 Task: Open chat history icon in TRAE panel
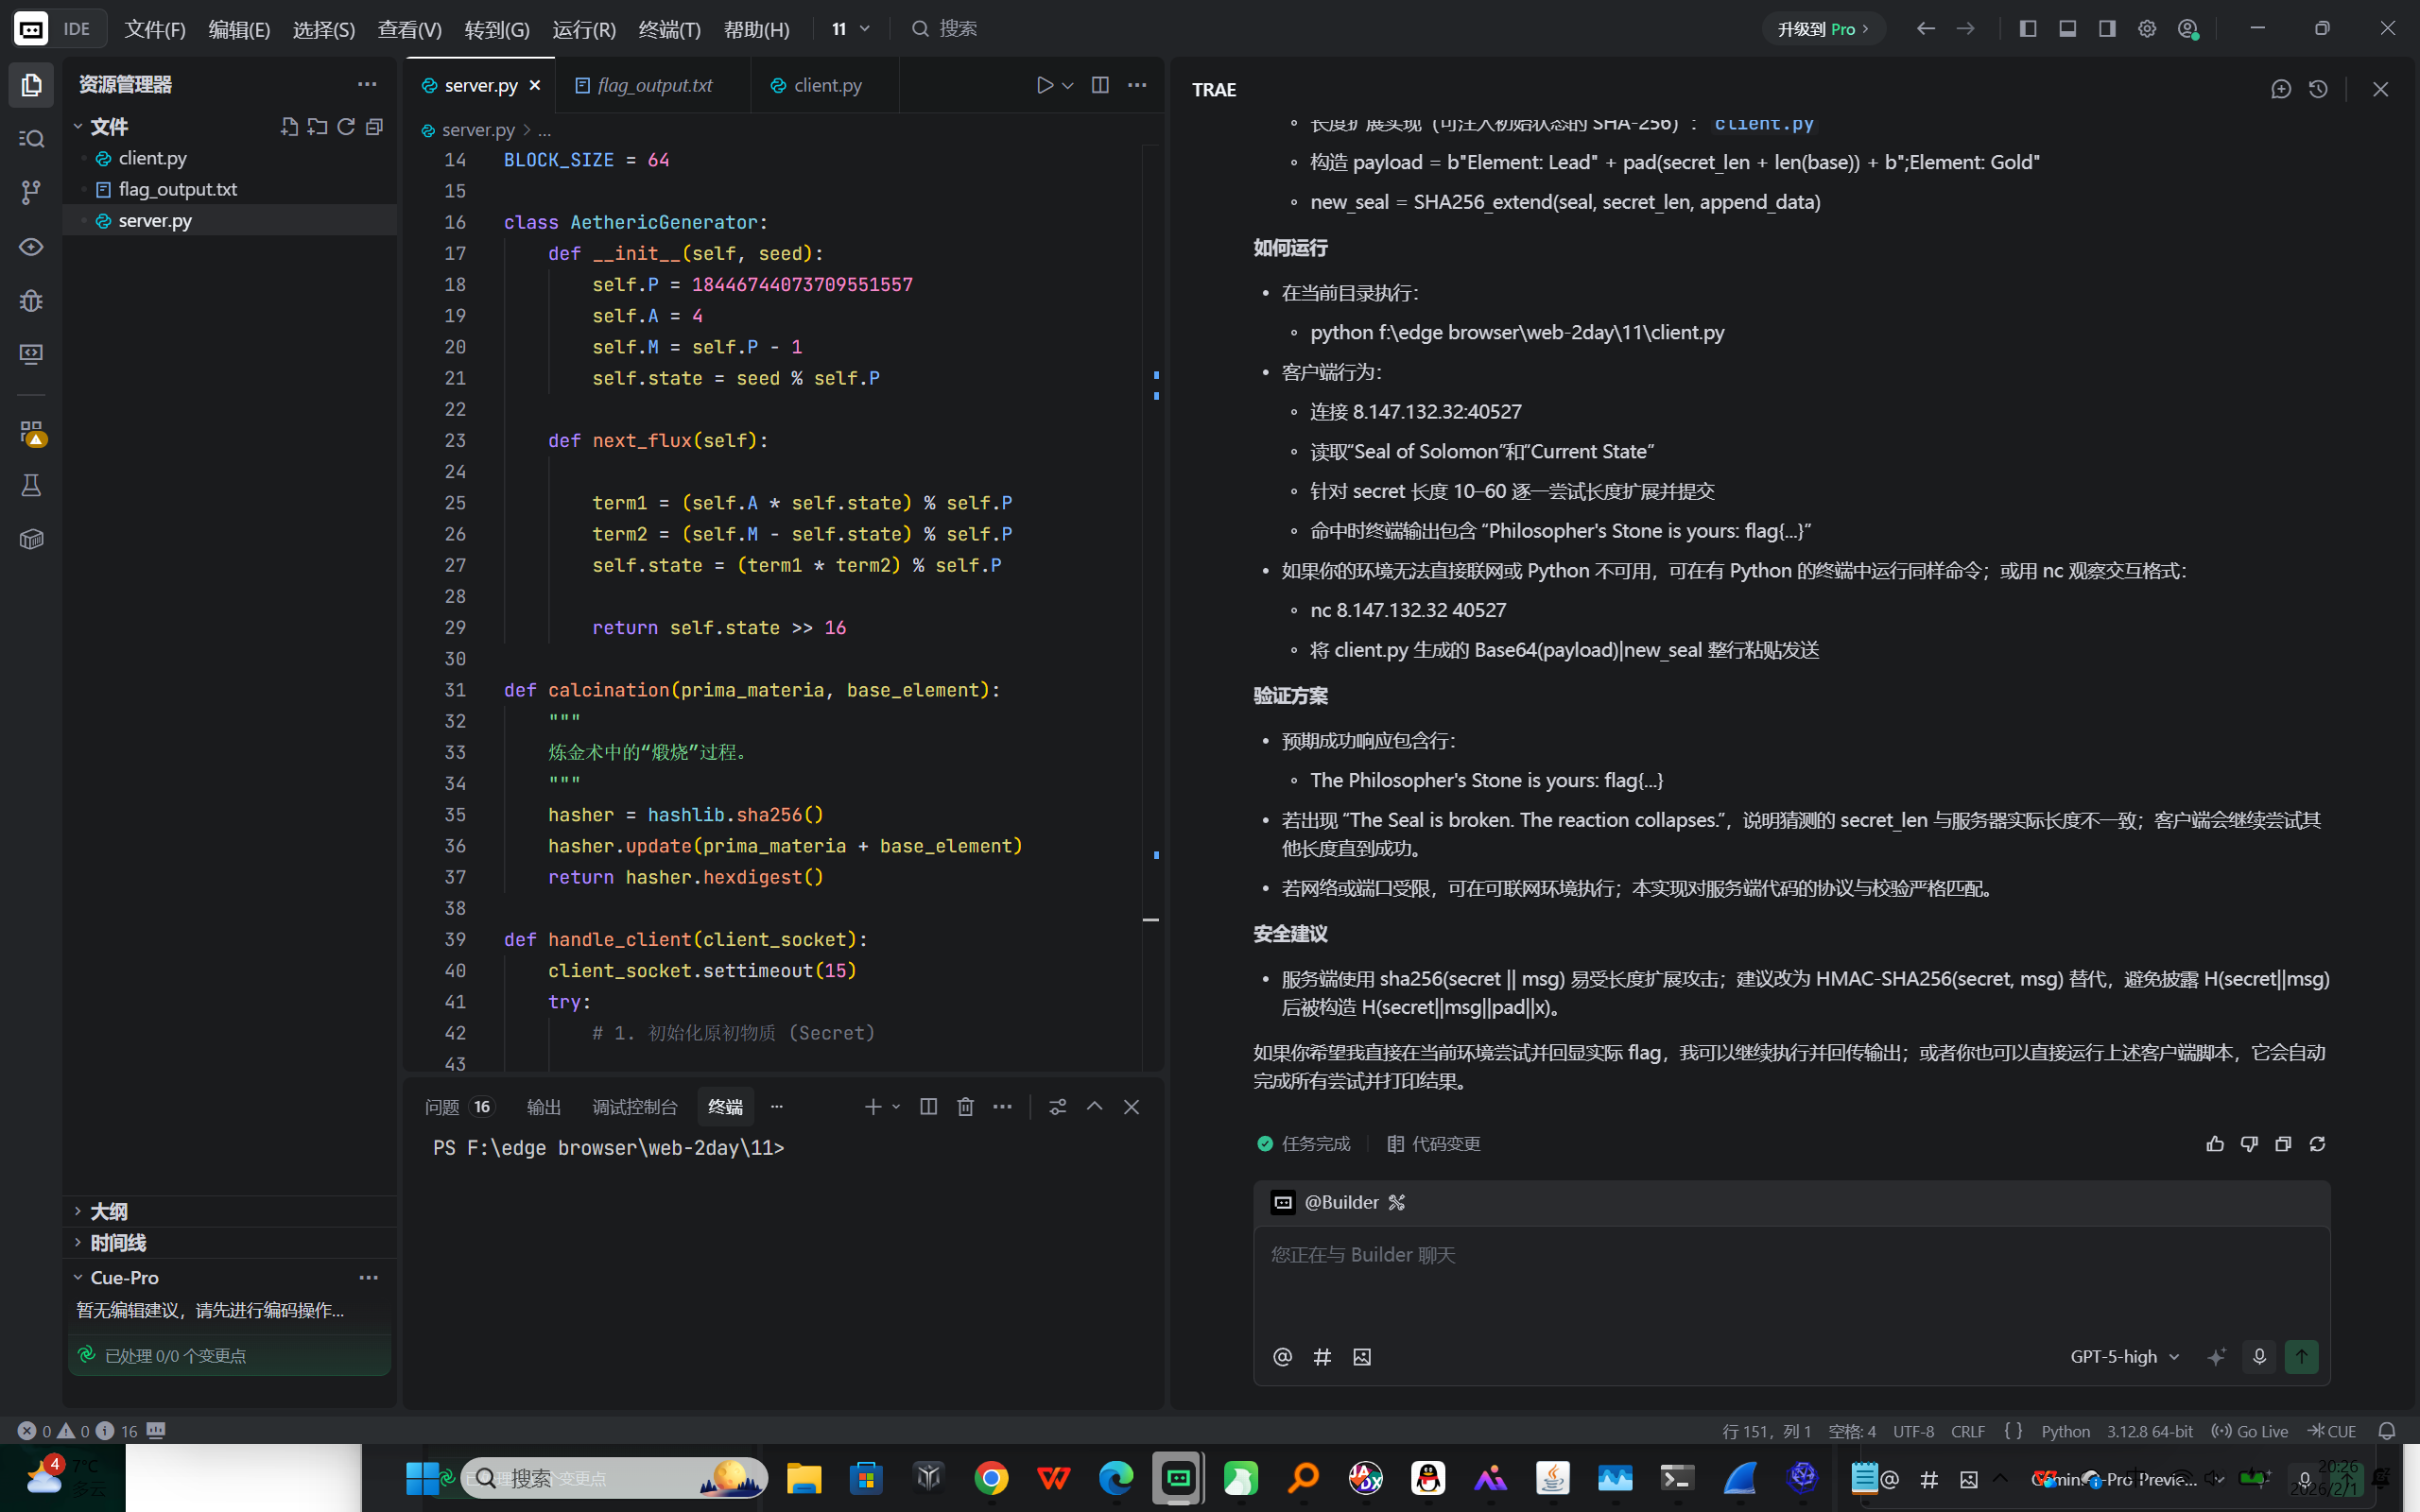tap(2318, 89)
